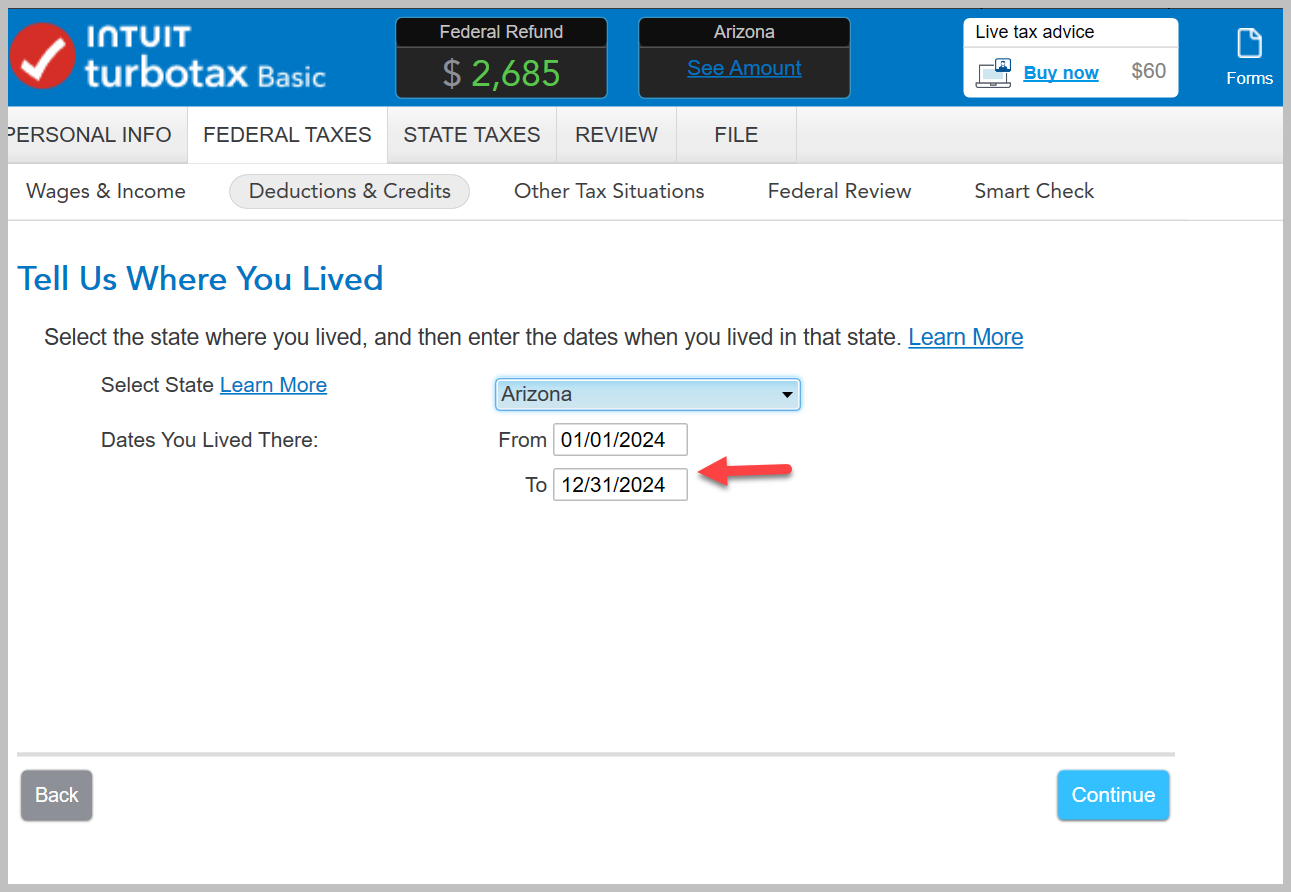Click the Buy now link
The width and height of the screenshot is (1291, 892).
[x=1061, y=73]
